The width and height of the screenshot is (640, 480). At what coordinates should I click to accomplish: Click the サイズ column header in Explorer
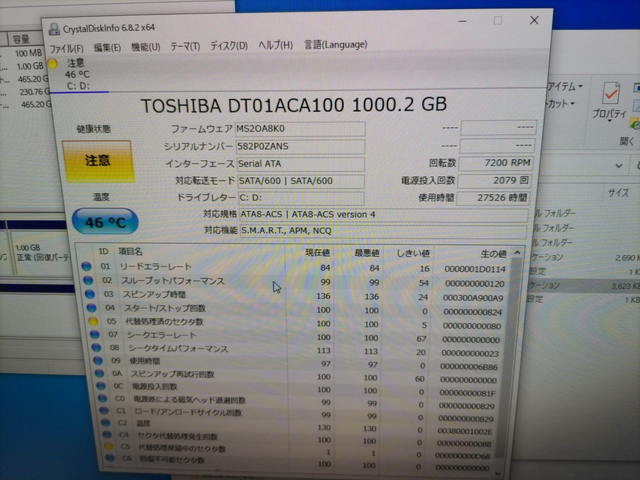click(618, 193)
